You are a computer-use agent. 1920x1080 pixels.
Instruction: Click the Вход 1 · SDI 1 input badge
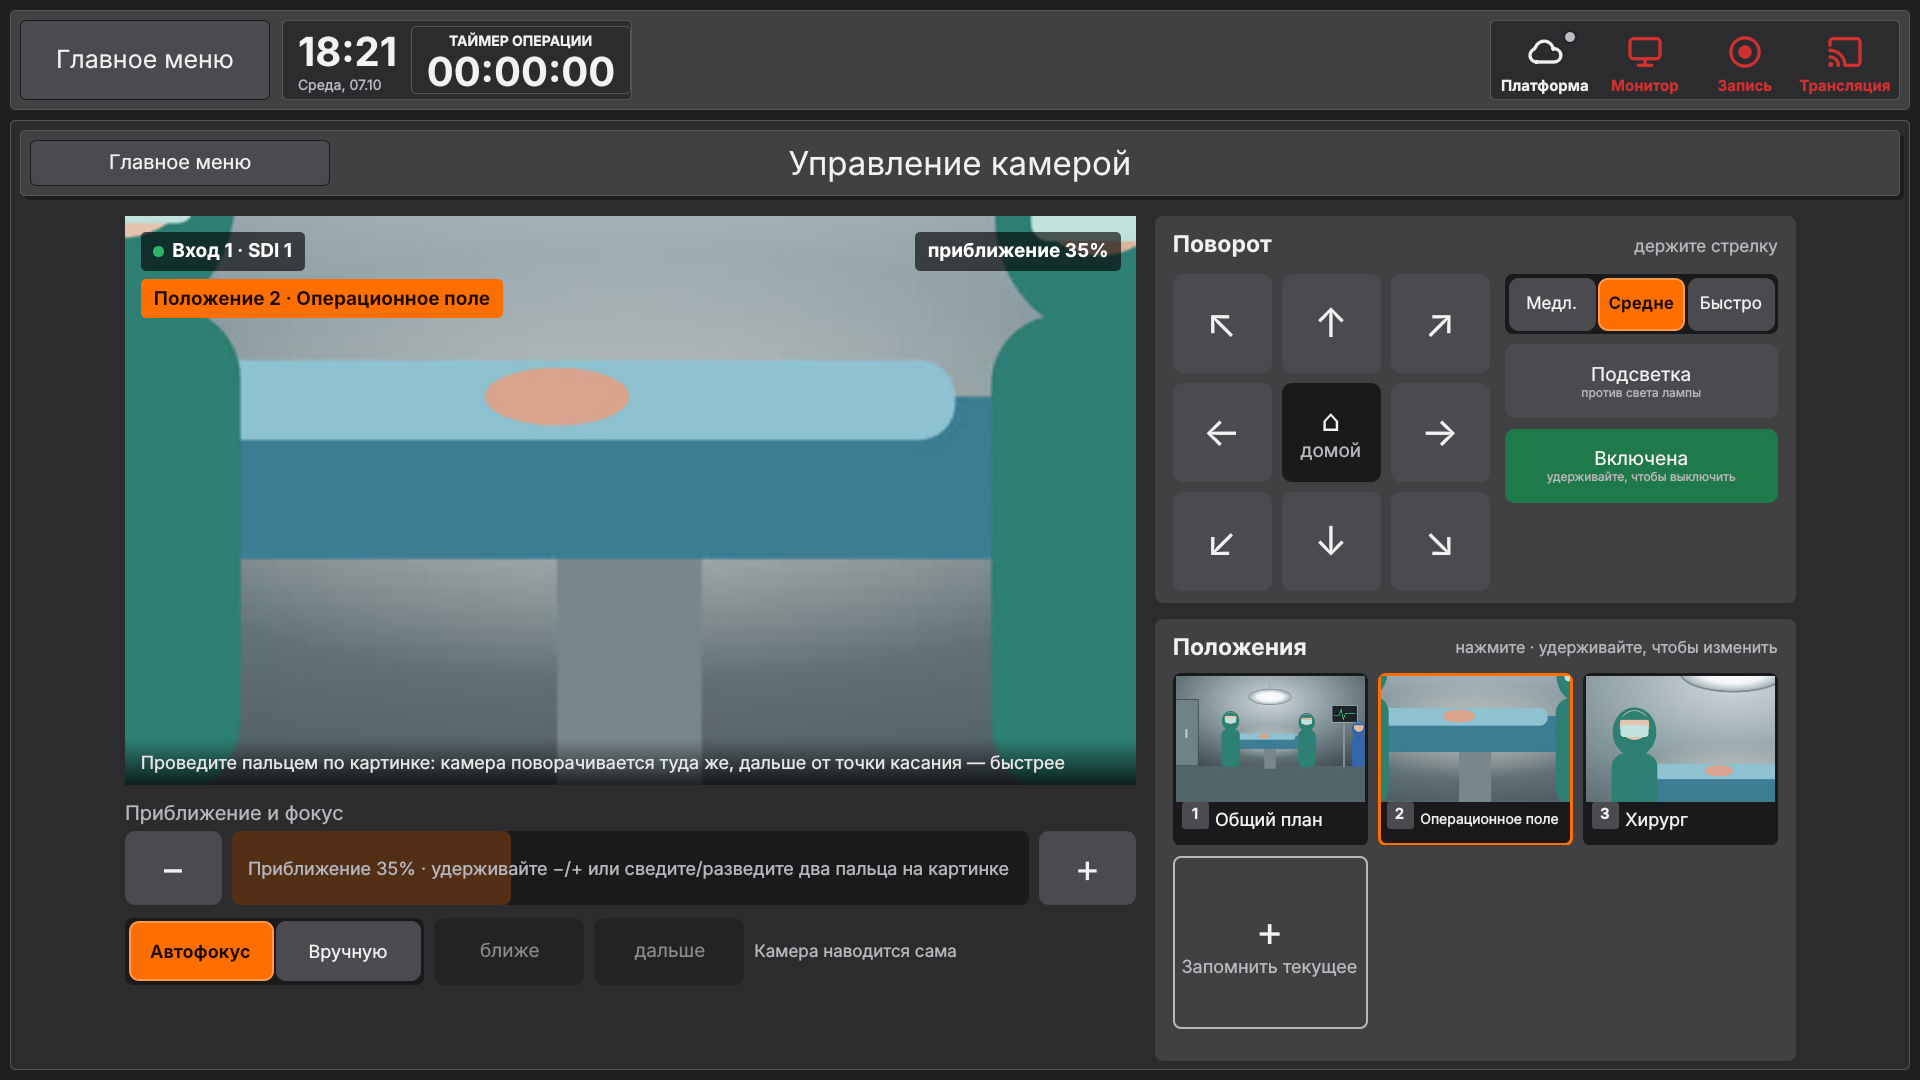223,251
